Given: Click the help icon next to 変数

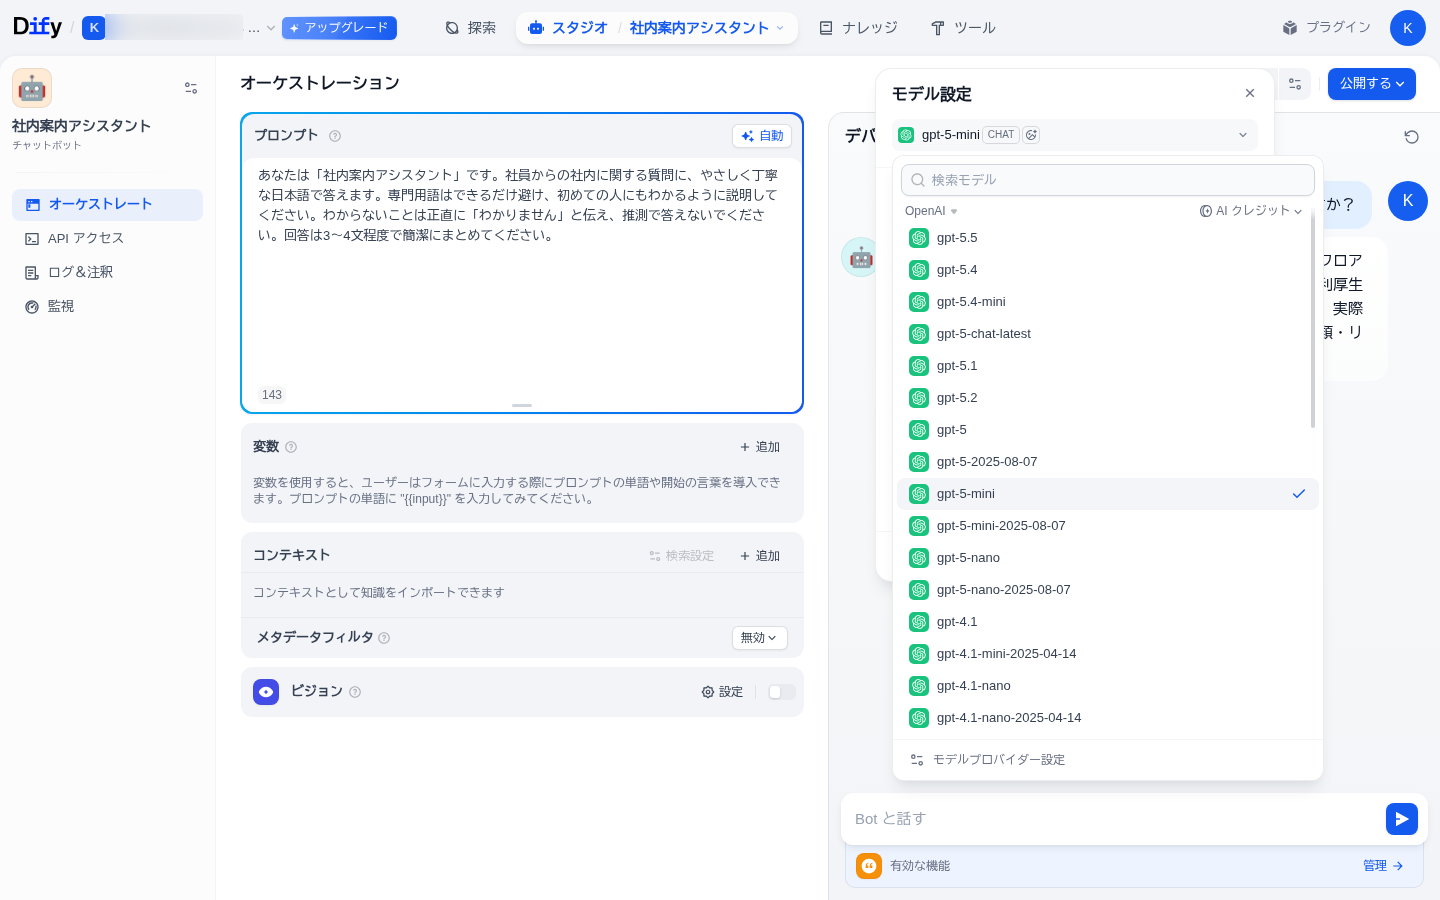Looking at the screenshot, I should point(291,447).
